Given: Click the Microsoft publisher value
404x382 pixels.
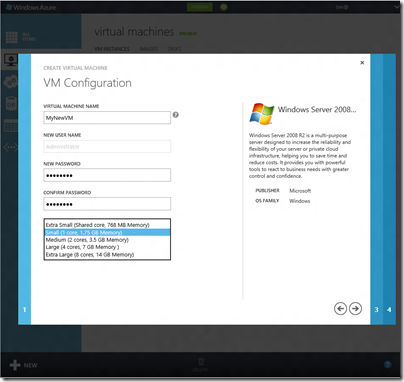Looking at the screenshot, I should [x=300, y=191].
